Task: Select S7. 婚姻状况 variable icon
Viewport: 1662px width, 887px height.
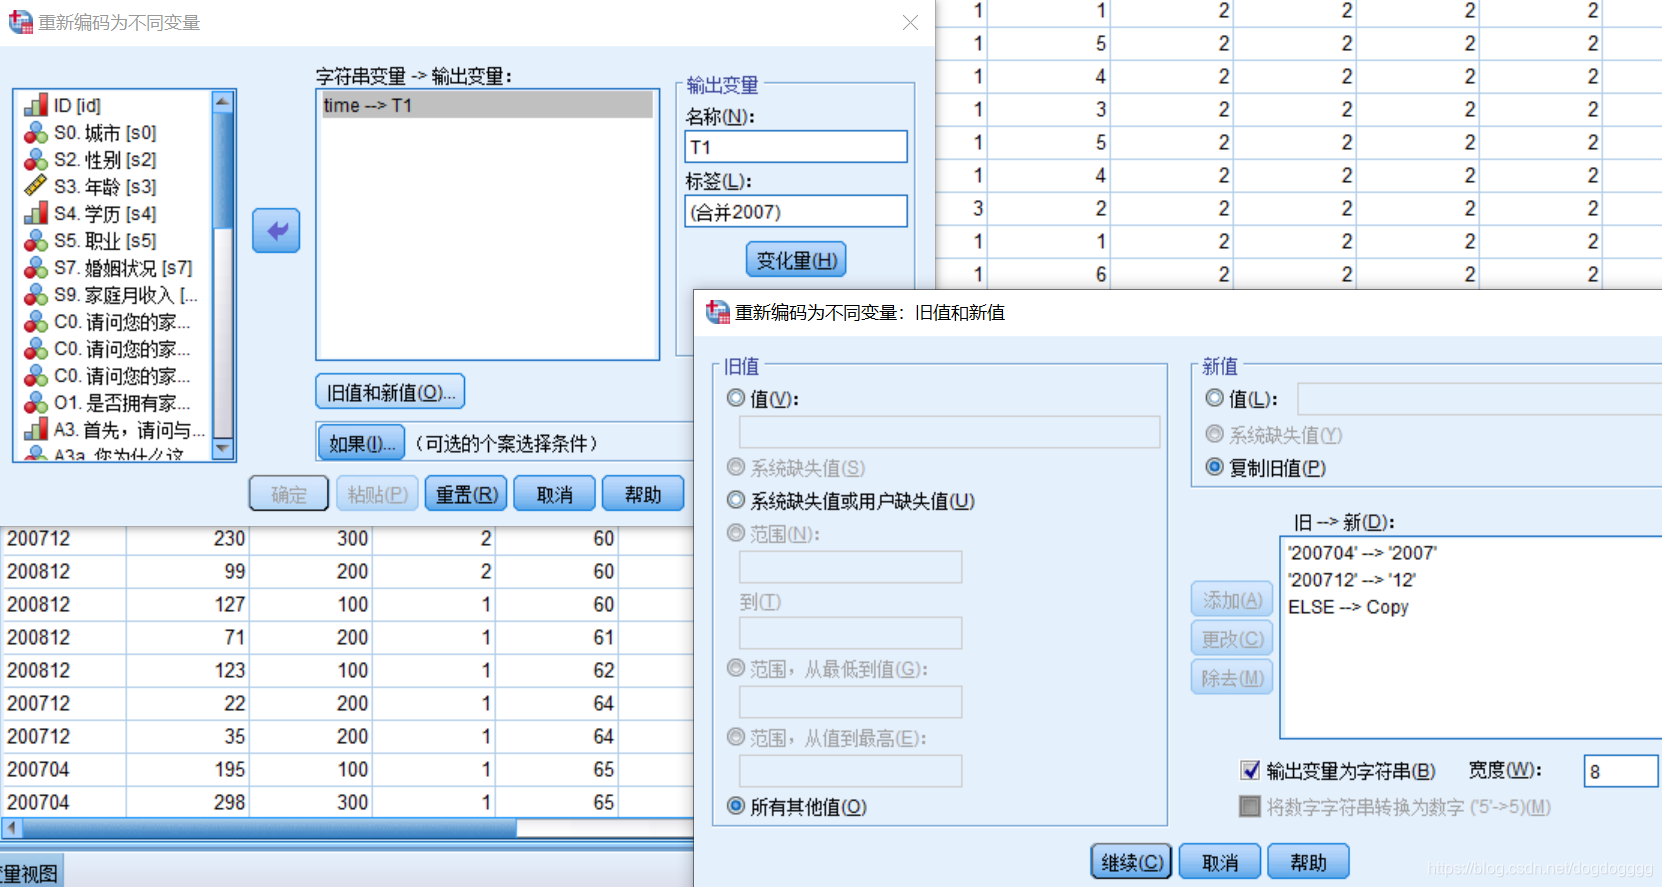Action: (36, 267)
